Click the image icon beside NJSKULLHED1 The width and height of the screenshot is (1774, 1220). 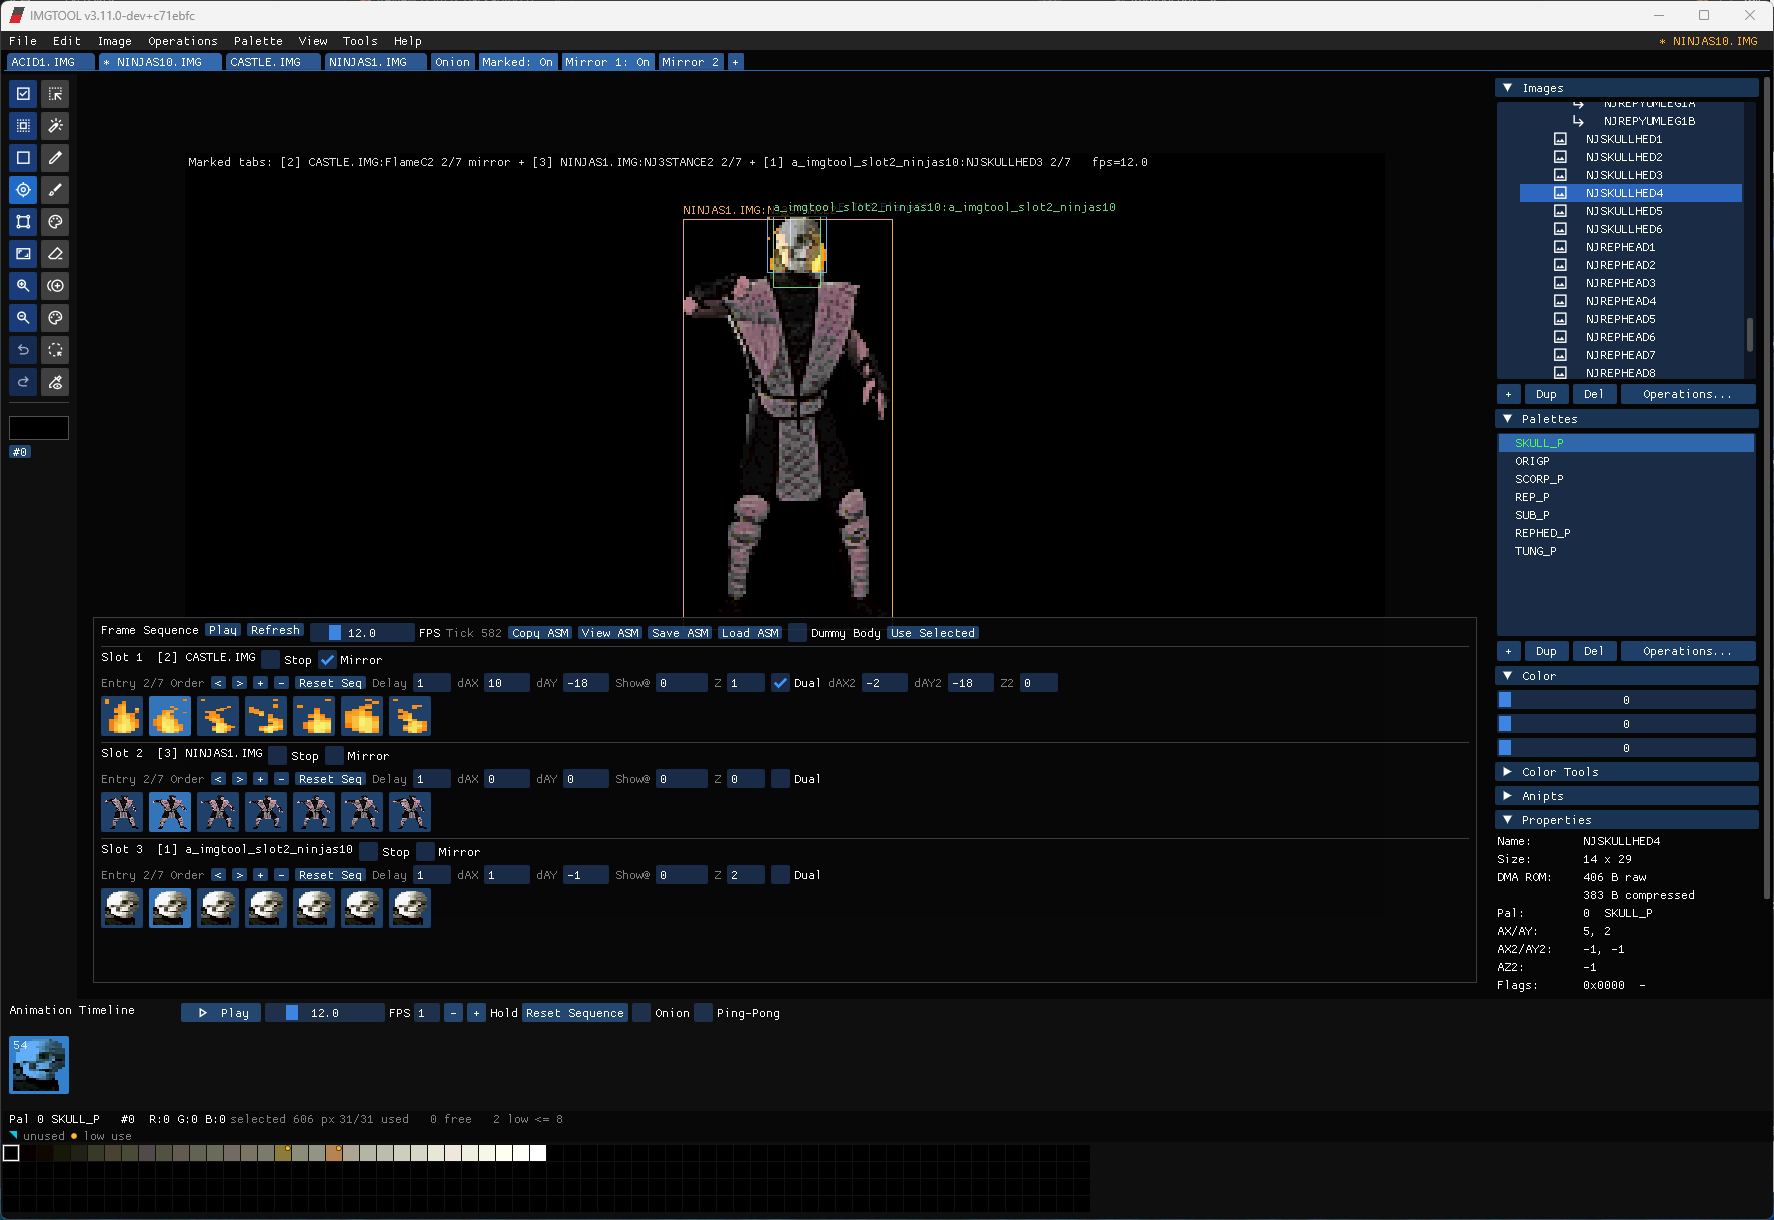point(1560,139)
